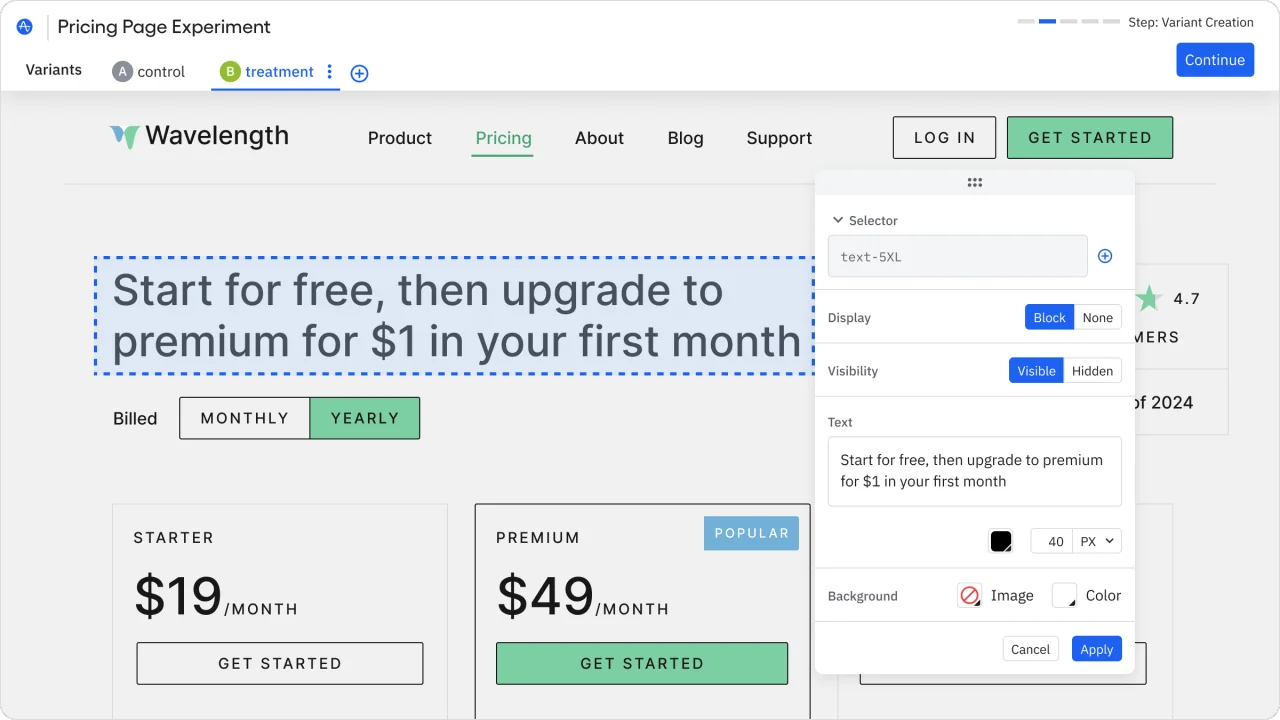Grab the editor panel drag handle
The image size is (1280, 720).
(x=974, y=182)
